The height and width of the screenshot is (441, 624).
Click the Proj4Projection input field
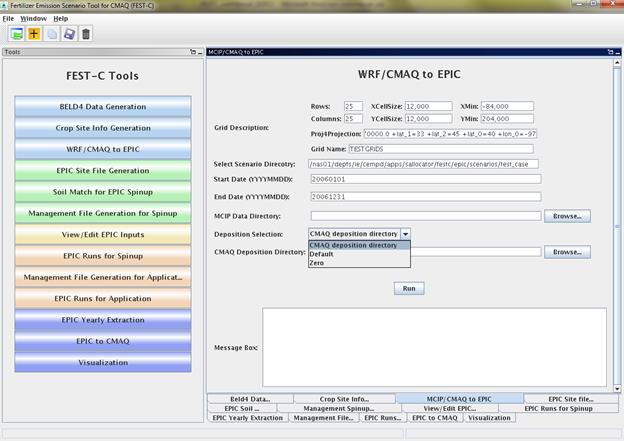pos(450,134)
